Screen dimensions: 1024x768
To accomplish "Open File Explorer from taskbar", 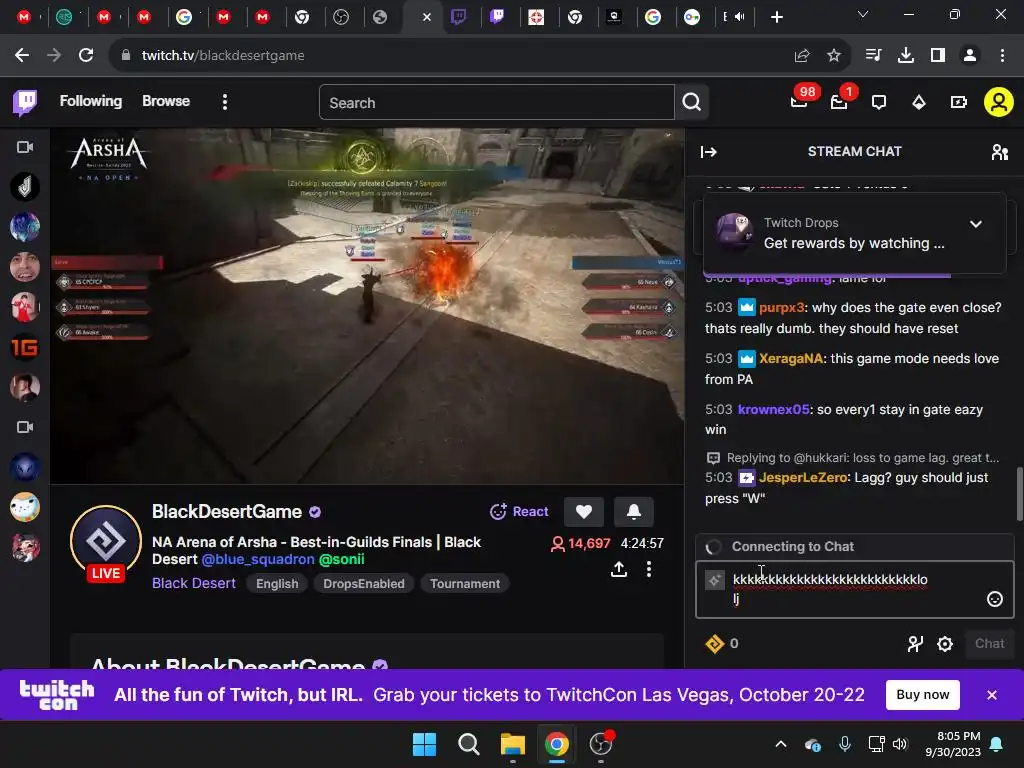I will (x=513, y=744).
